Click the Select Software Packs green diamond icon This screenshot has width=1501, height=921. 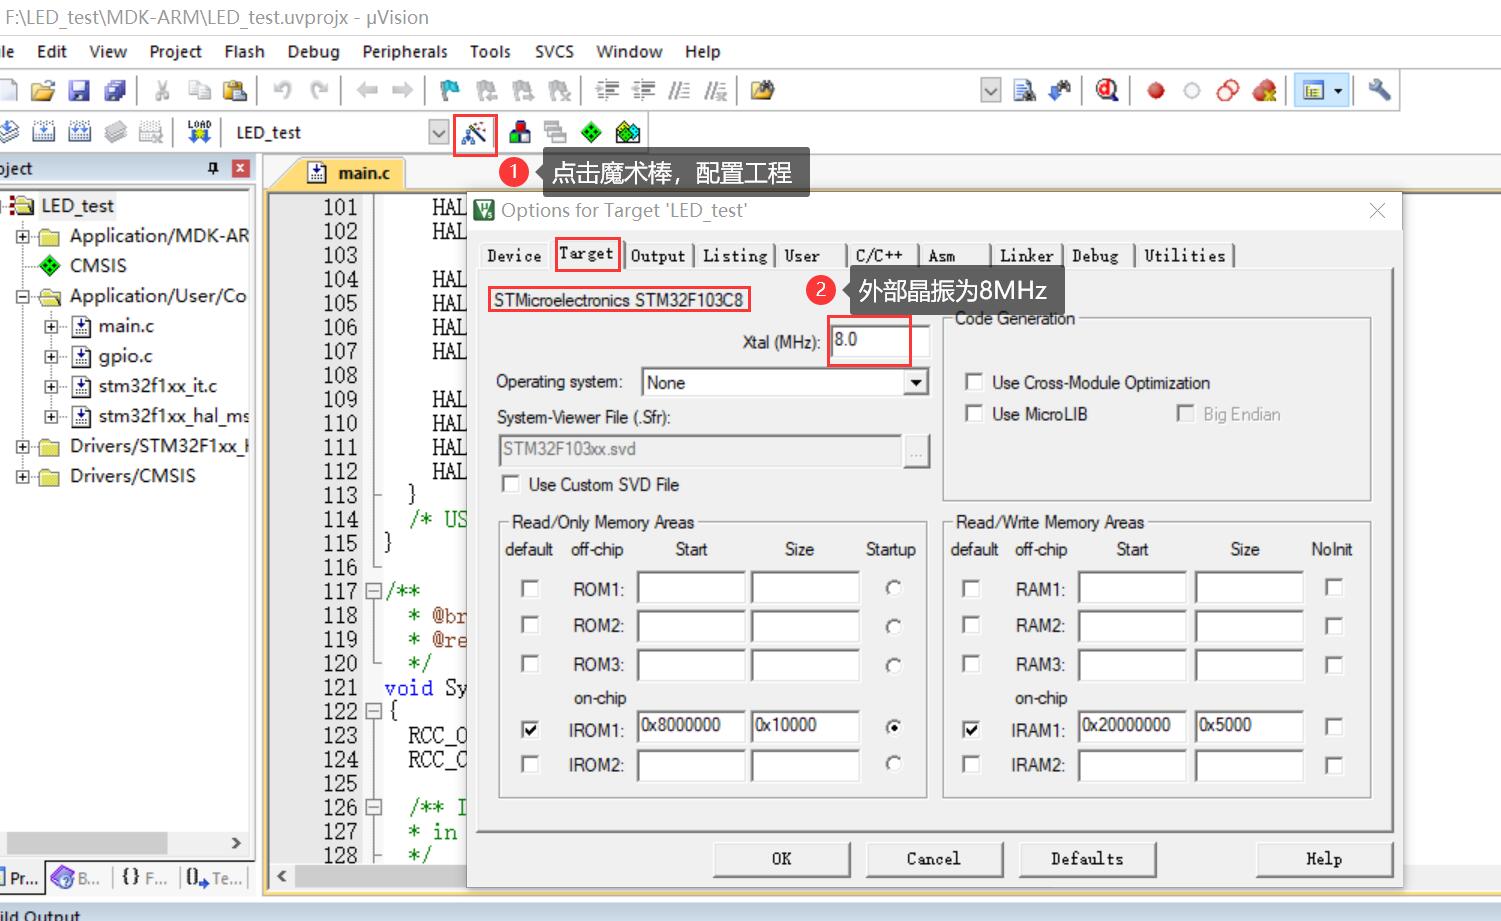point(591,132)
